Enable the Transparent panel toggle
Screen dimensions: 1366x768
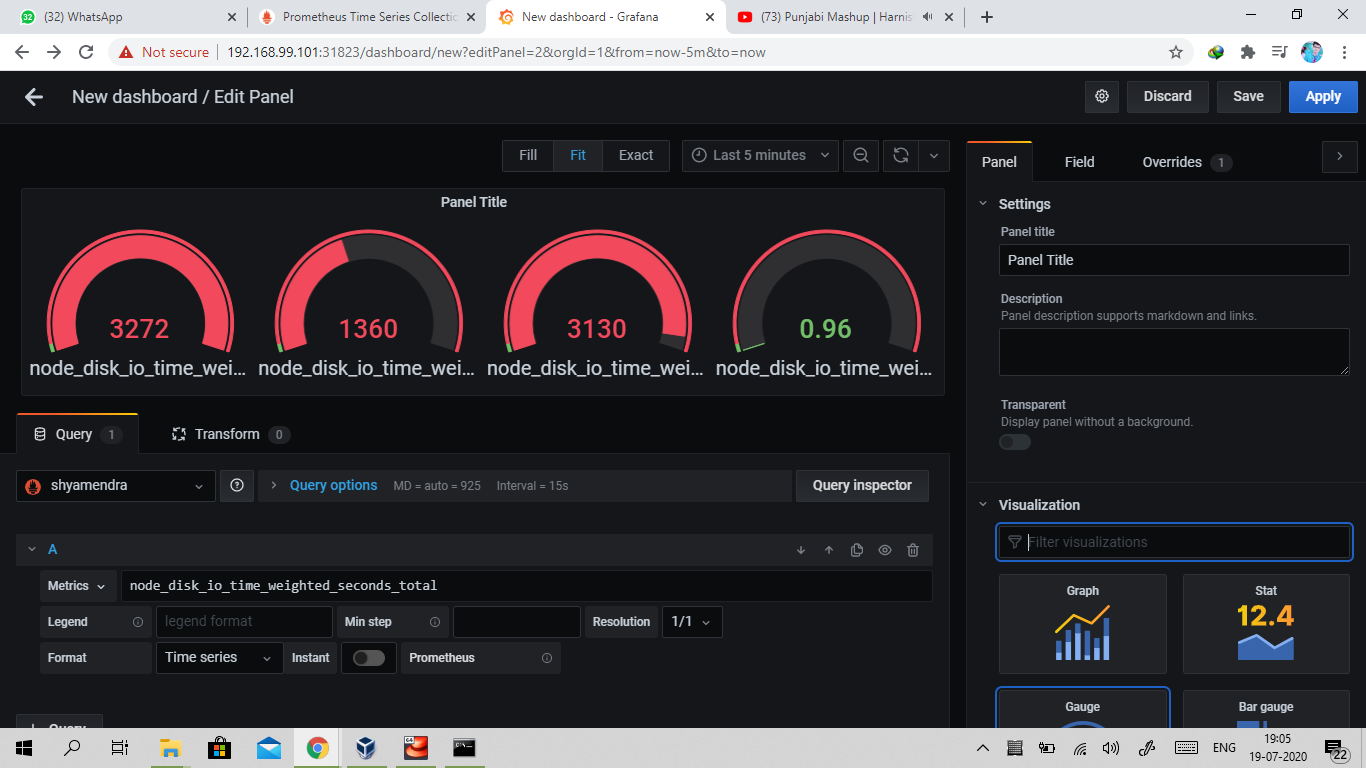coord(1014,441)
